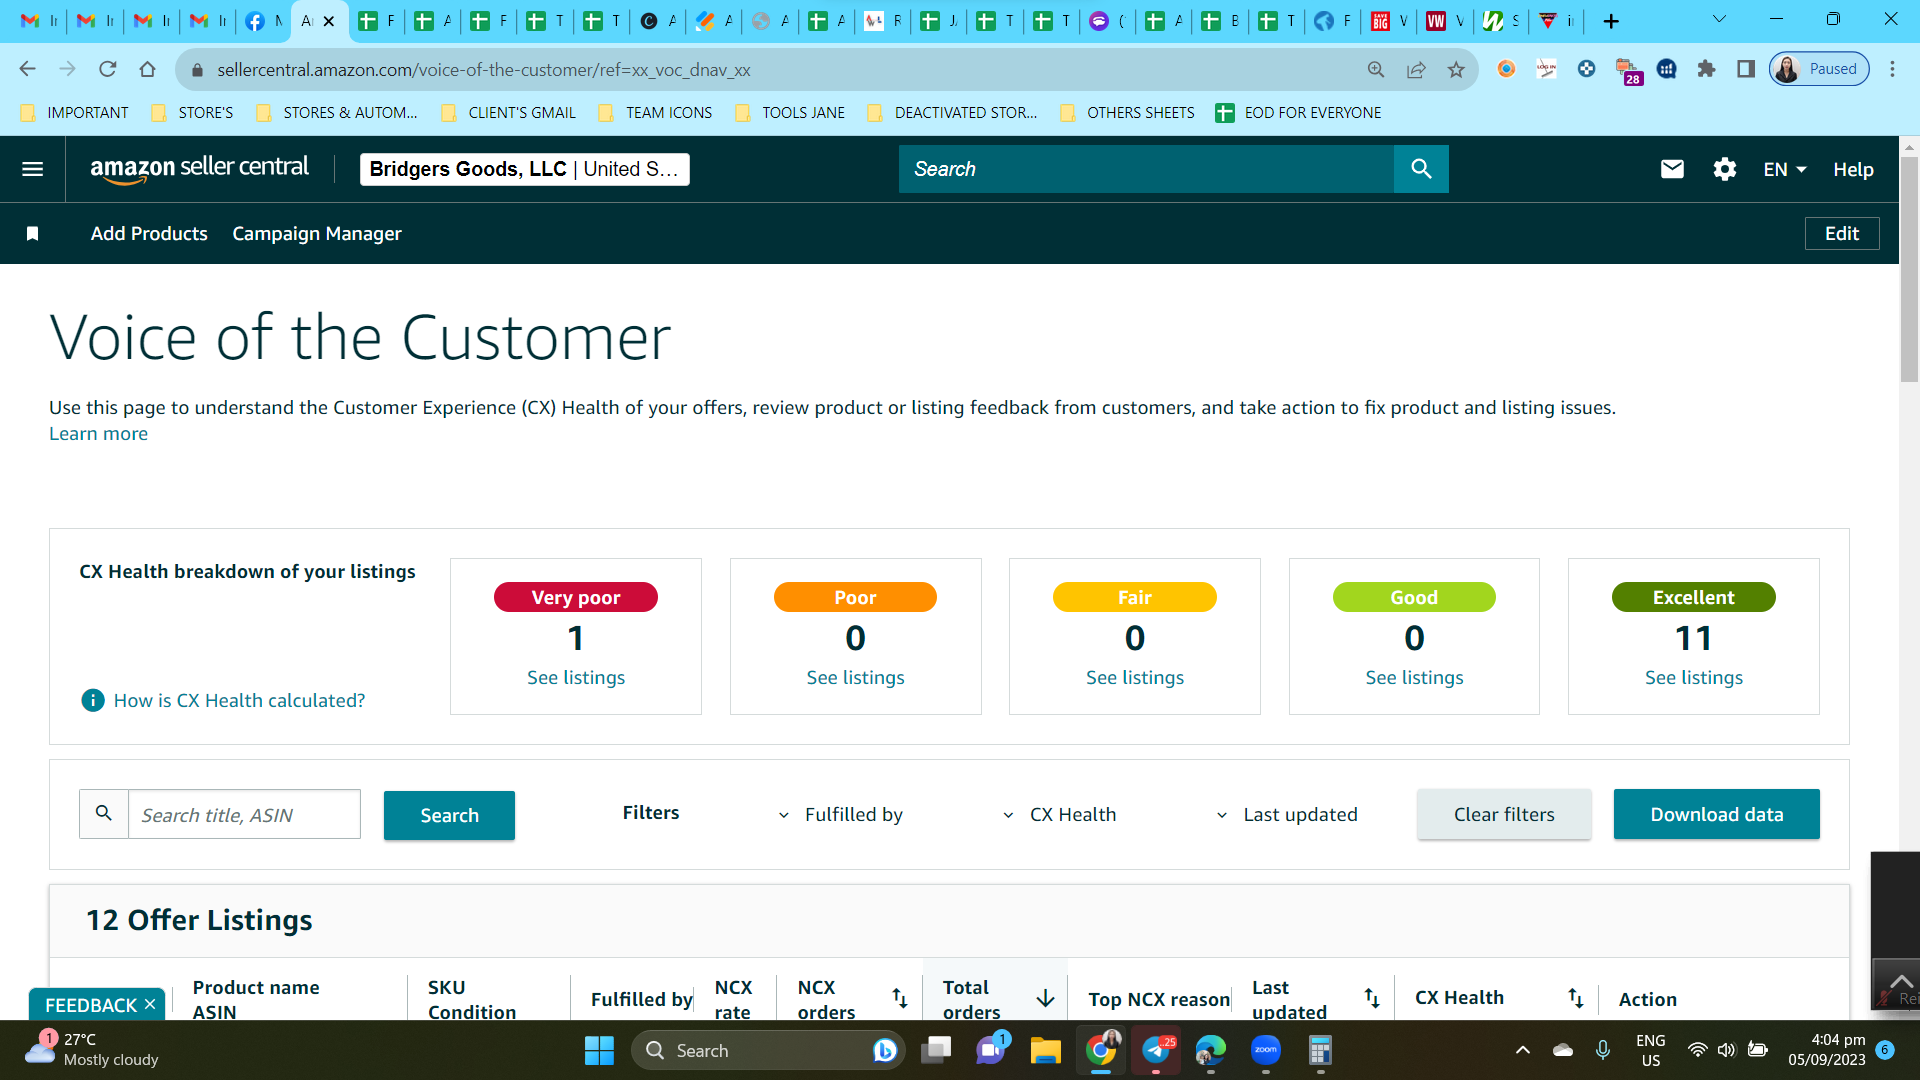Viewport: 1920px width, 1080px height.
Task: Open the EN language dropdown
Action: tap(1785, 169)
